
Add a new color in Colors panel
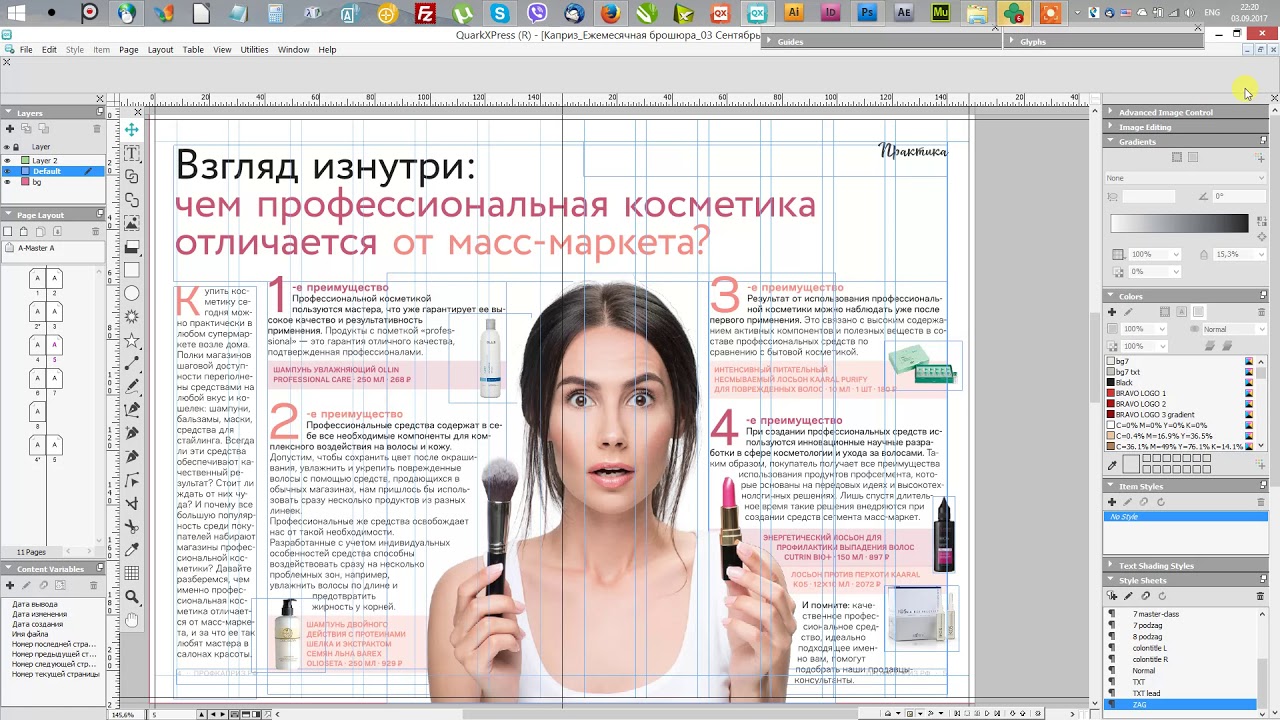[1112, 312]
